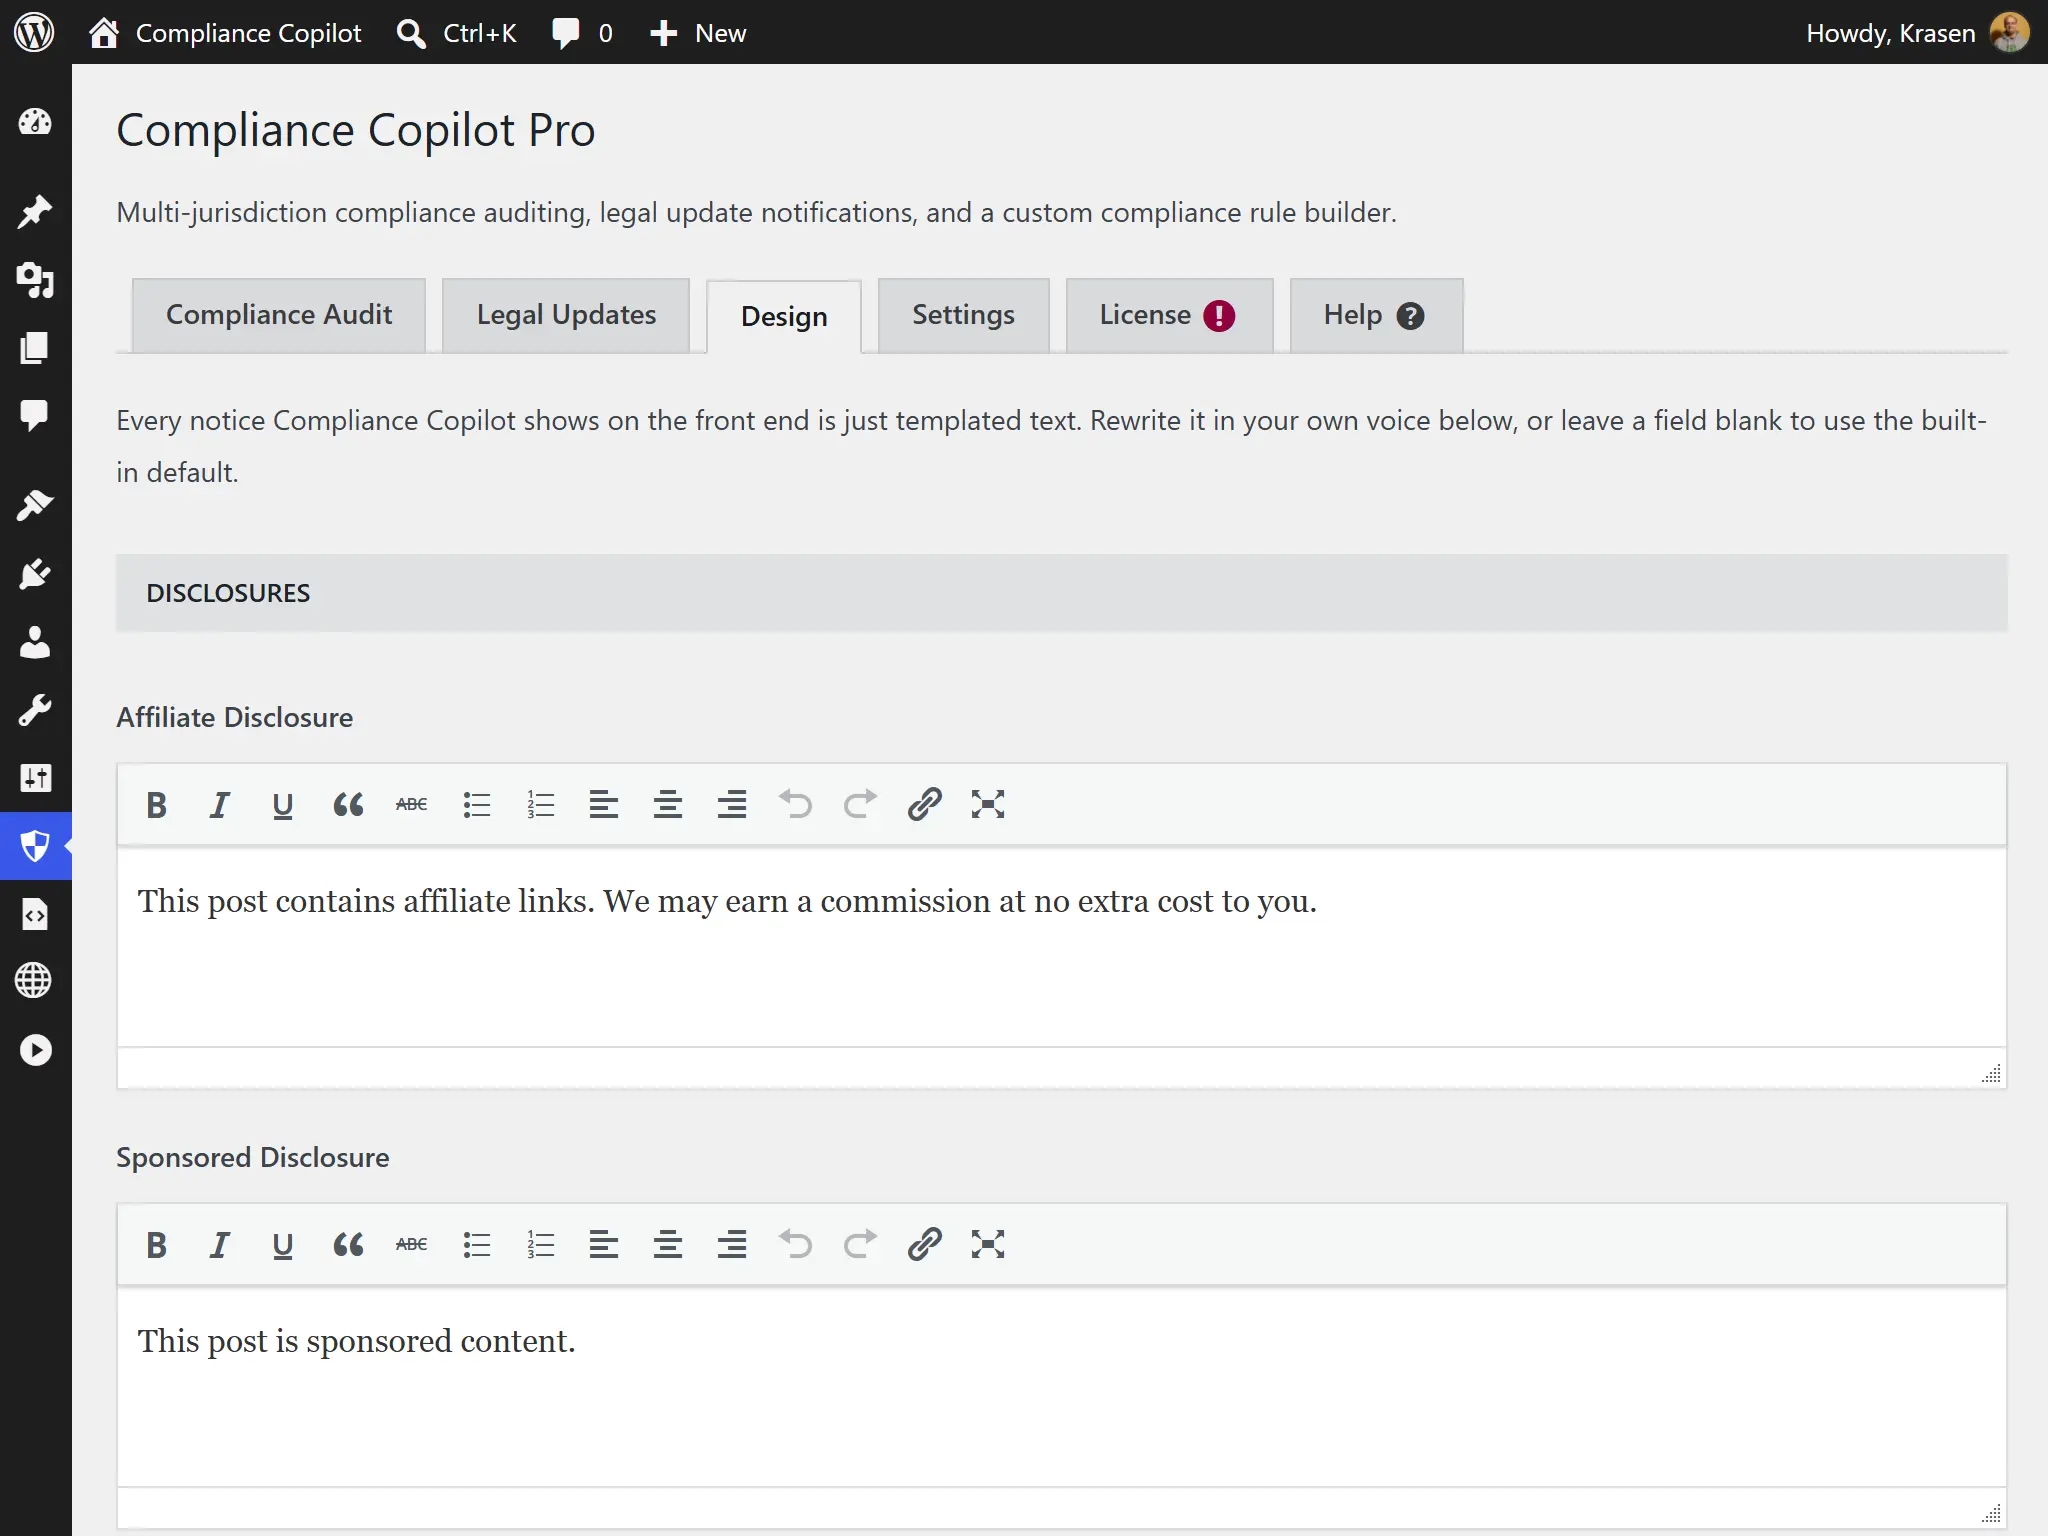This screenshot has height=1536, width=2048.
Task: Open the License tab
Action: [x=1168, y=315]
